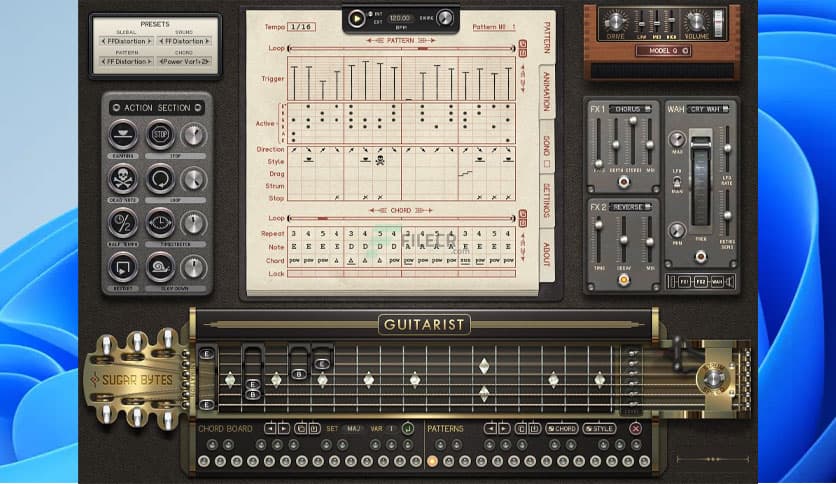Screen dimensions: 836x484
Task: Toggle the Wah power button
Action: (x=701, y=257)
